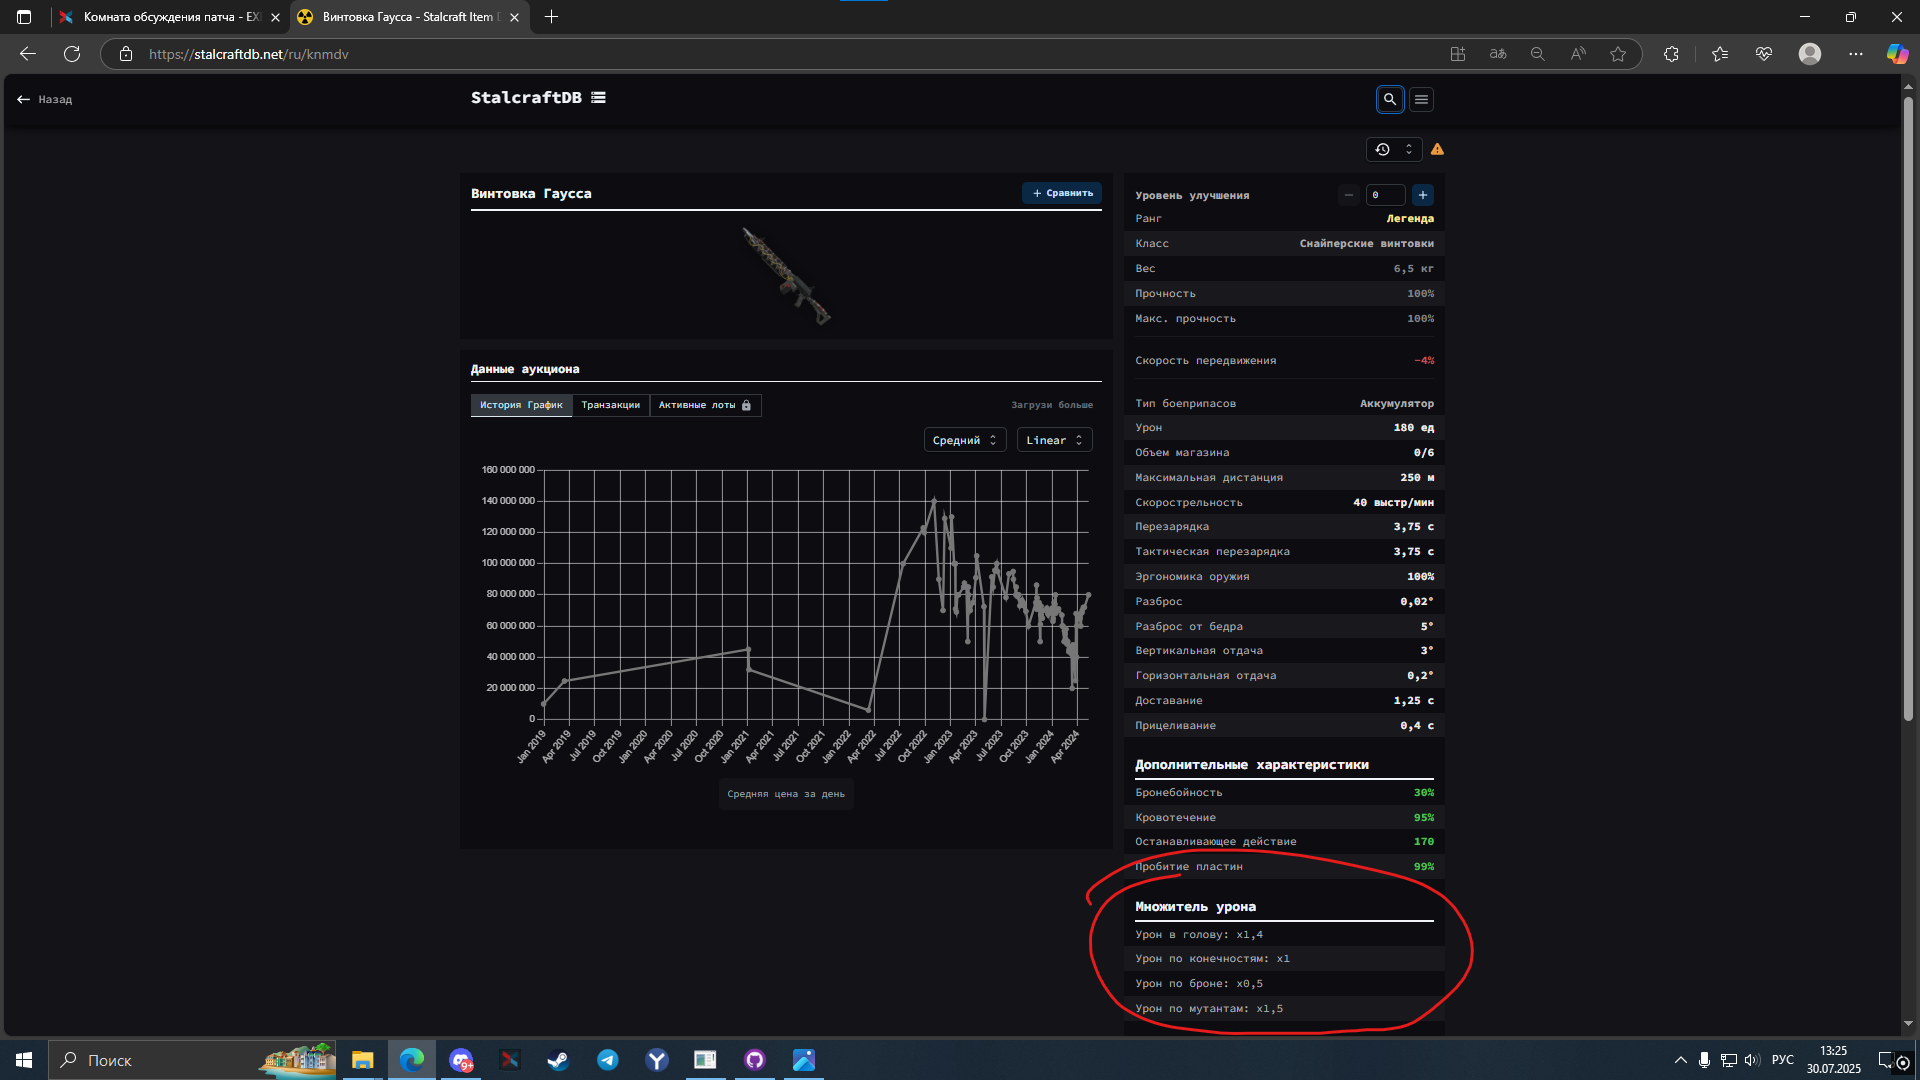
Task: Expand the Linear scale dropdown
Action: point(1054,440)
